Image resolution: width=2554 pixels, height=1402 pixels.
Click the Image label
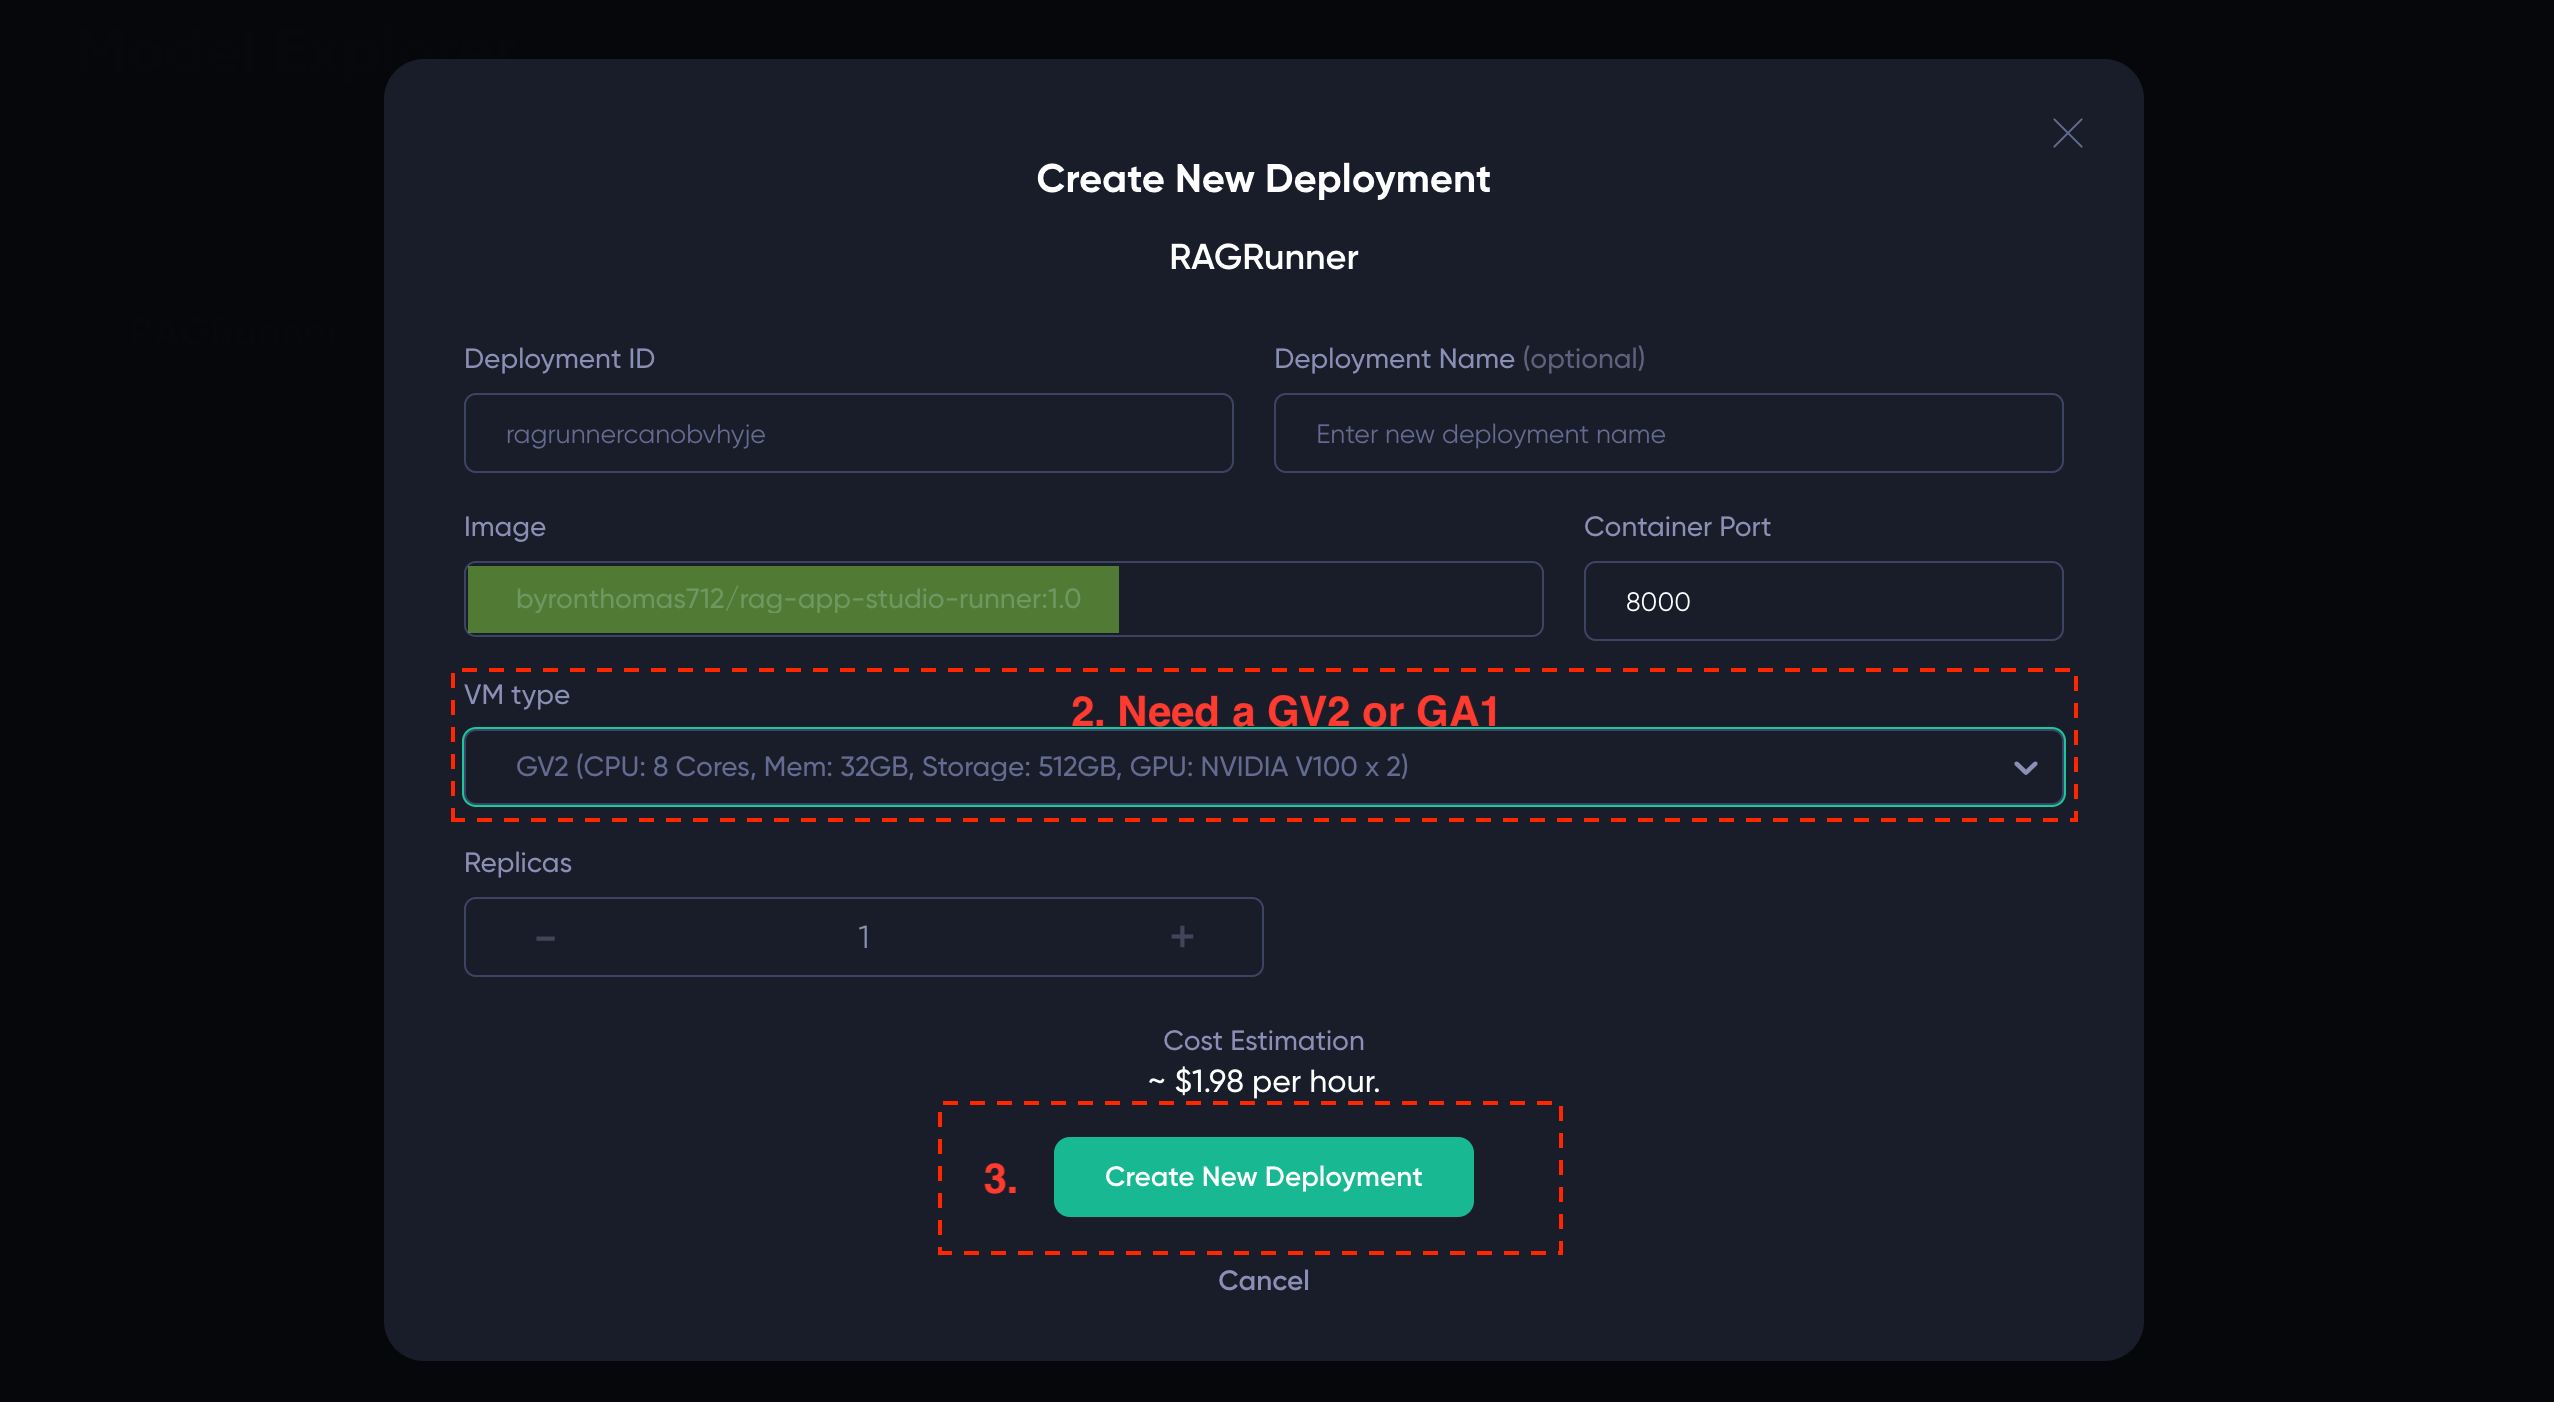(x=504, y=526)
